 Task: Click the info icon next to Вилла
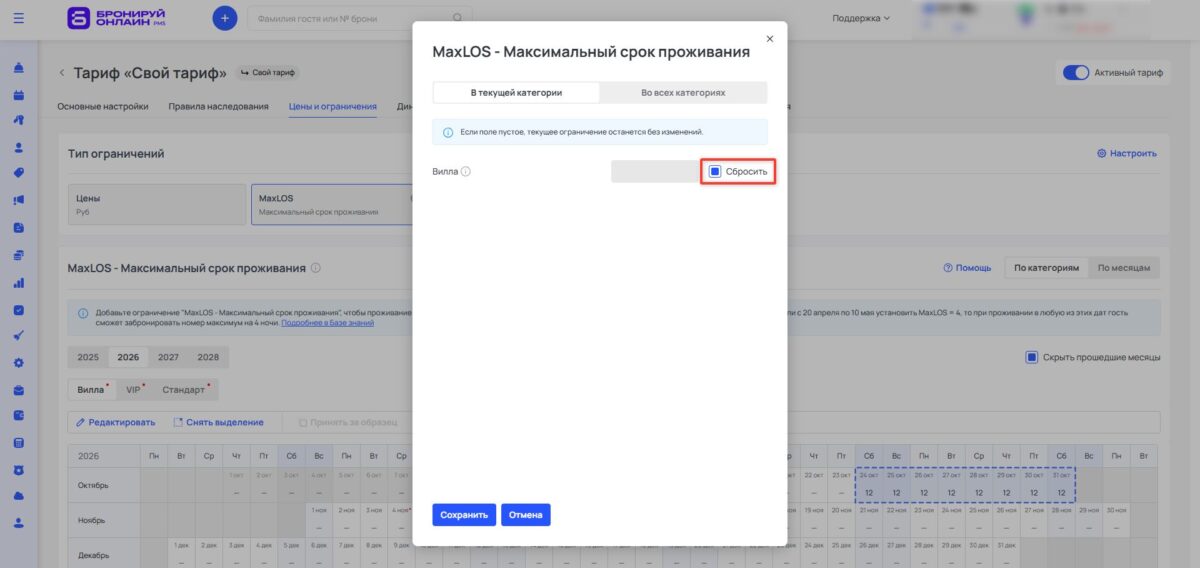coord(466,172)
